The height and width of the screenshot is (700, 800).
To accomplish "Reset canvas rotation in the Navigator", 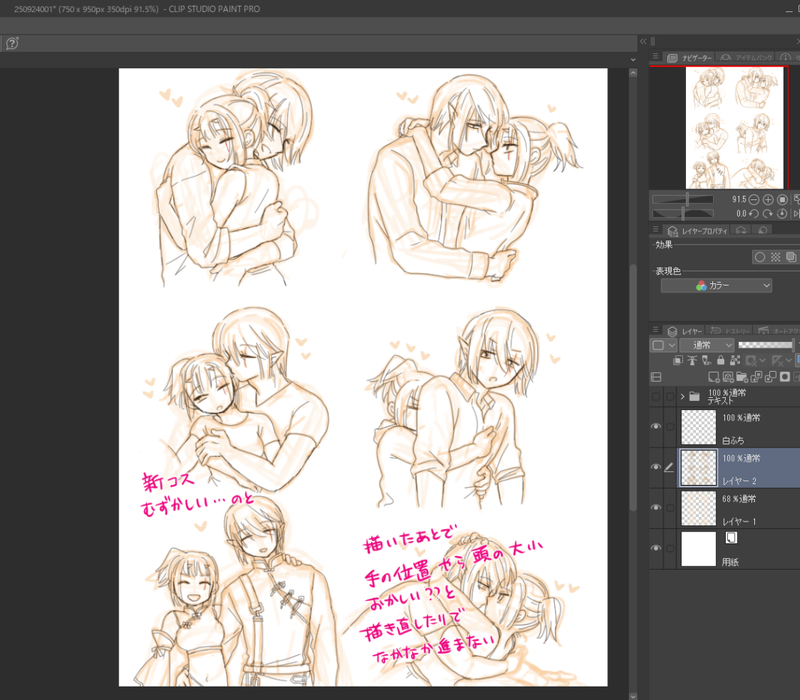I will 782,213.
